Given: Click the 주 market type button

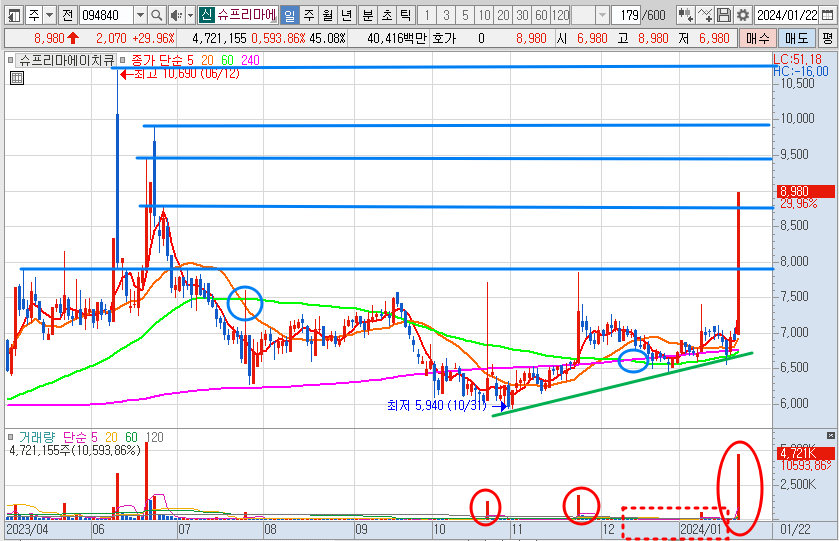Looking at the screenshot, I should click(x=34, y=15).
